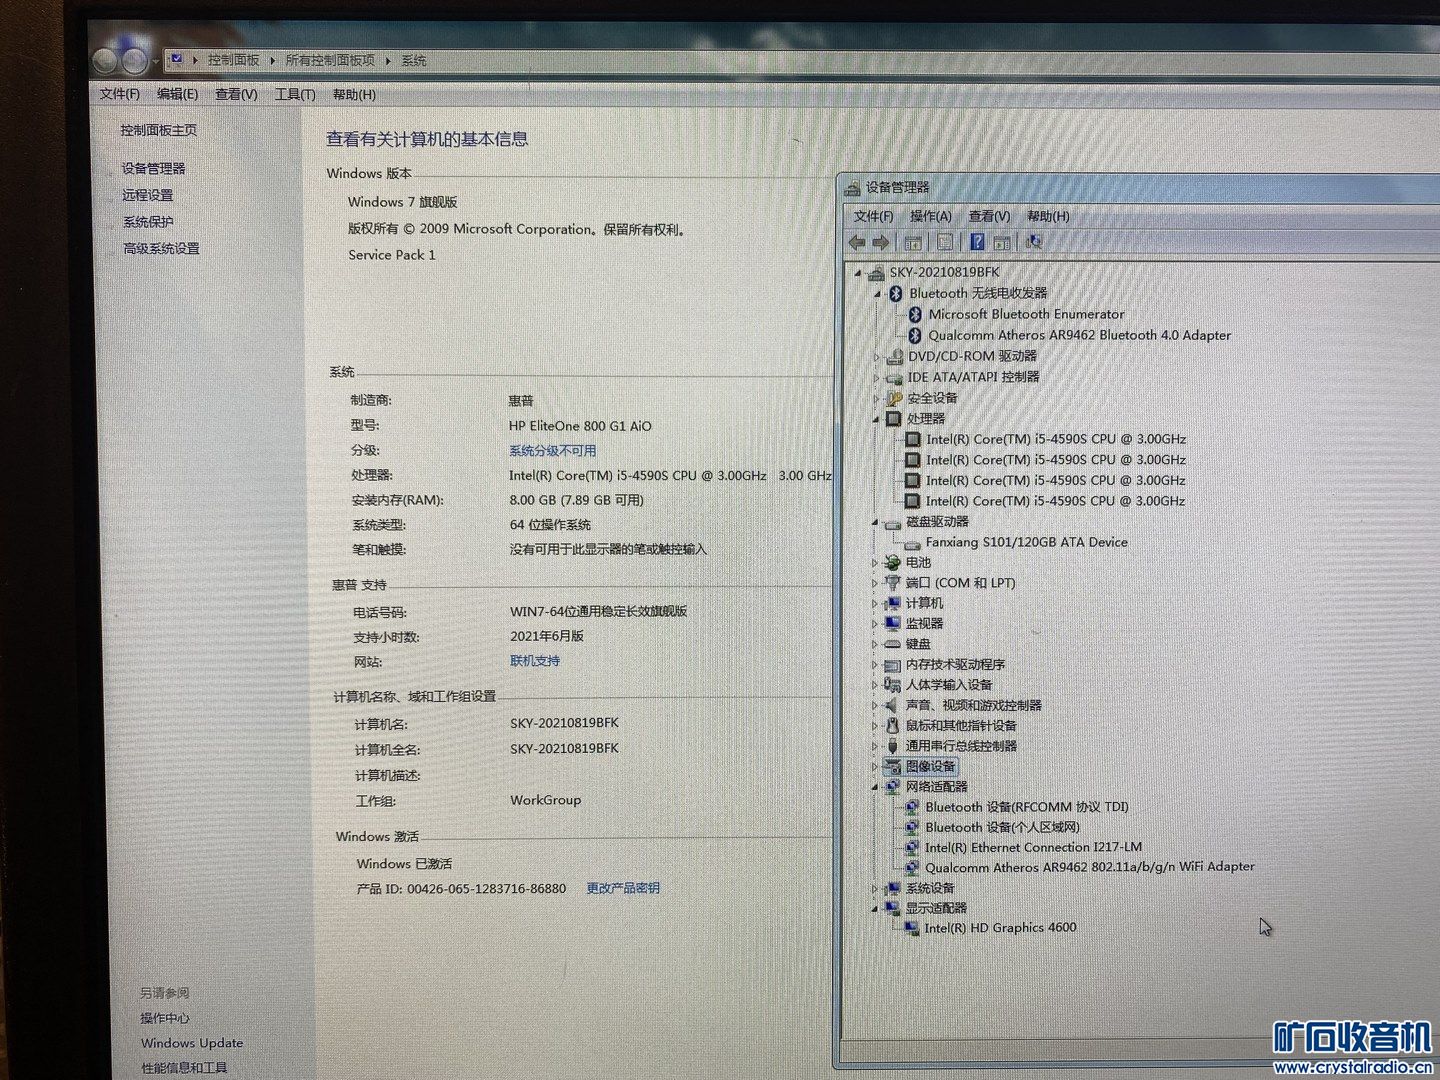1440x1080 pixels.
Task: Click 系统分级不可用 rating link
Action: (x=552, y=451)
